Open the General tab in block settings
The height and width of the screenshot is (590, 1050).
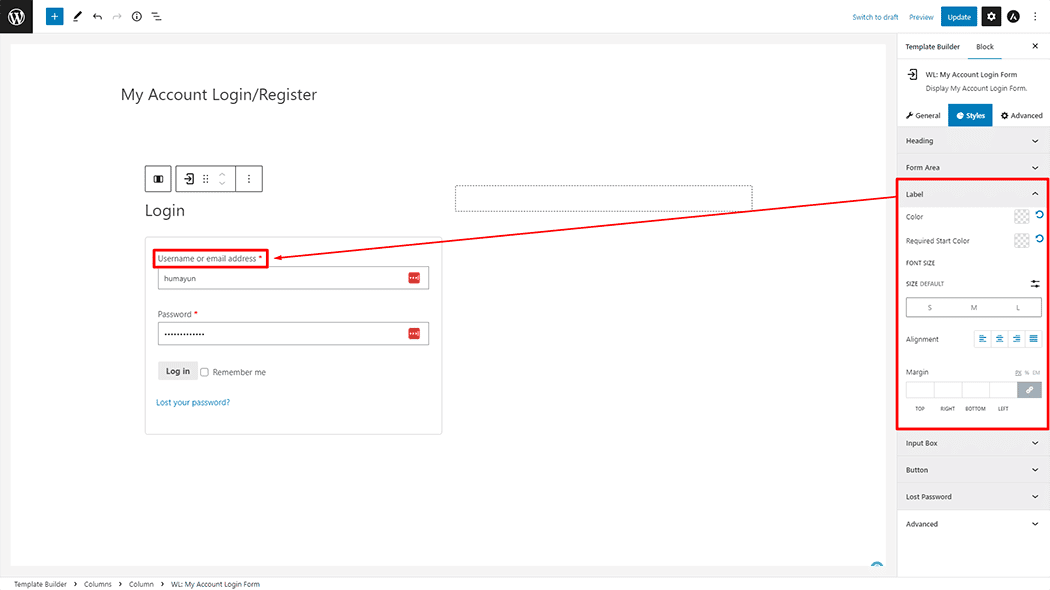921,115
